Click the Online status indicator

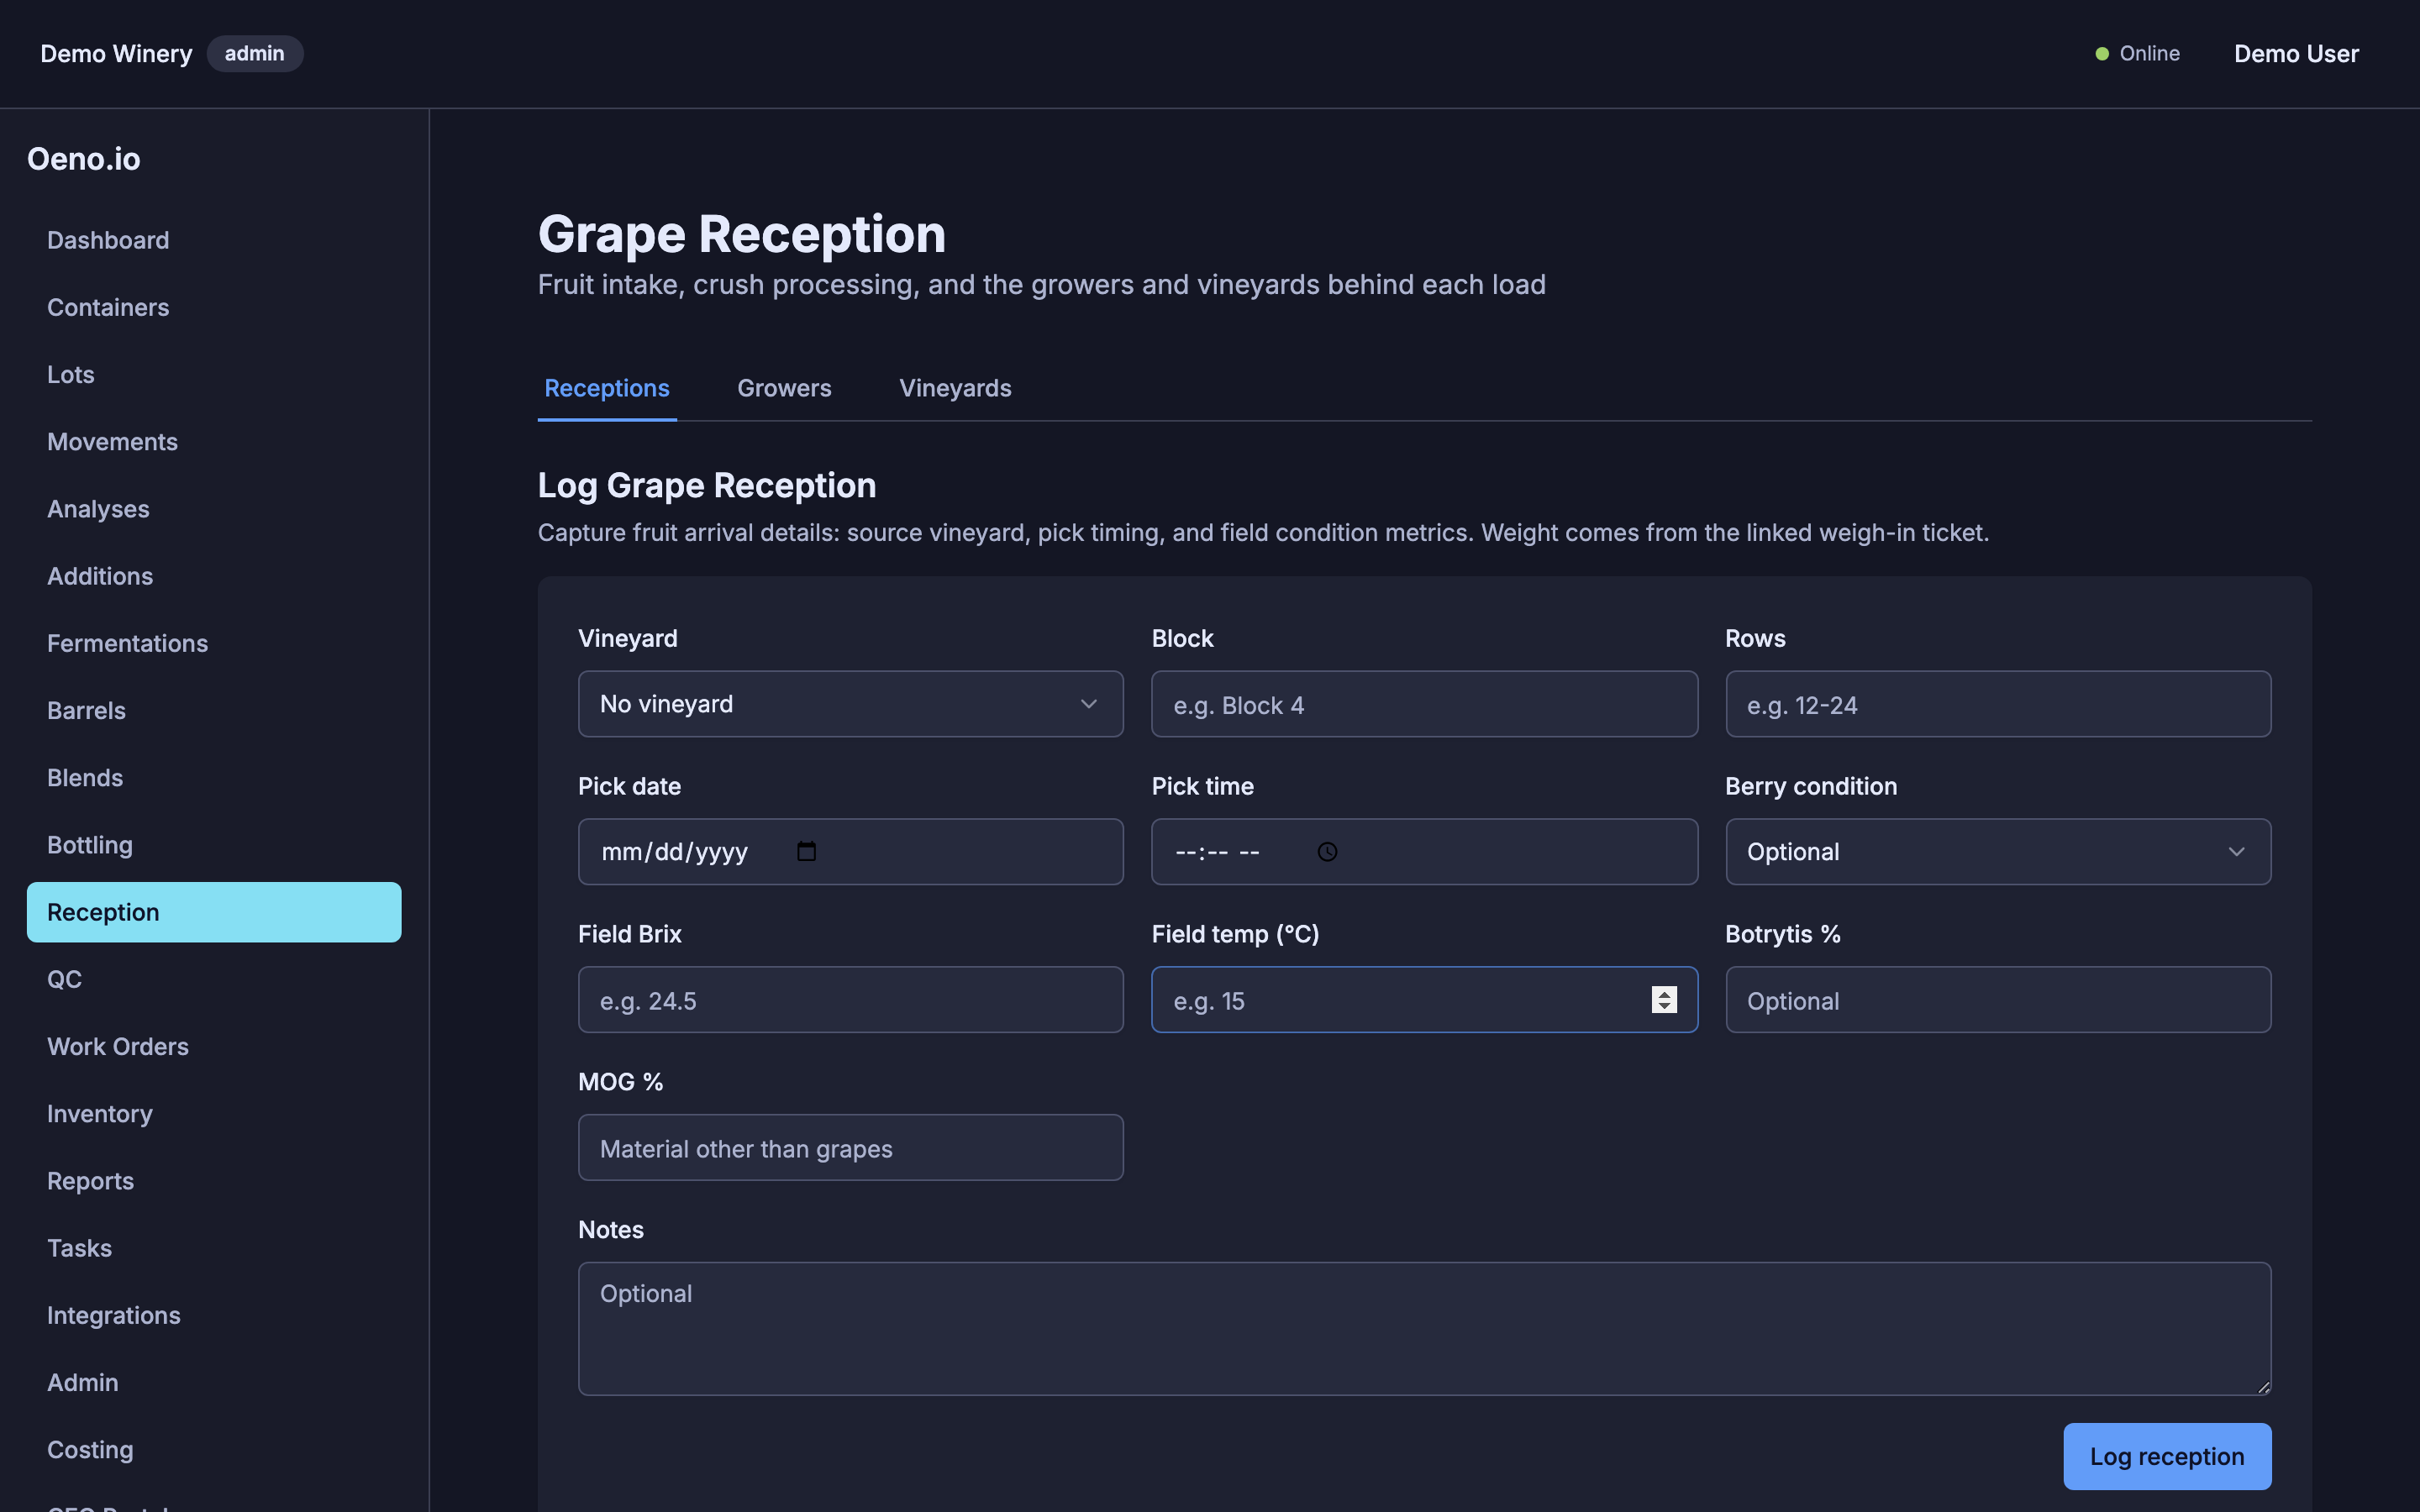2137,54
